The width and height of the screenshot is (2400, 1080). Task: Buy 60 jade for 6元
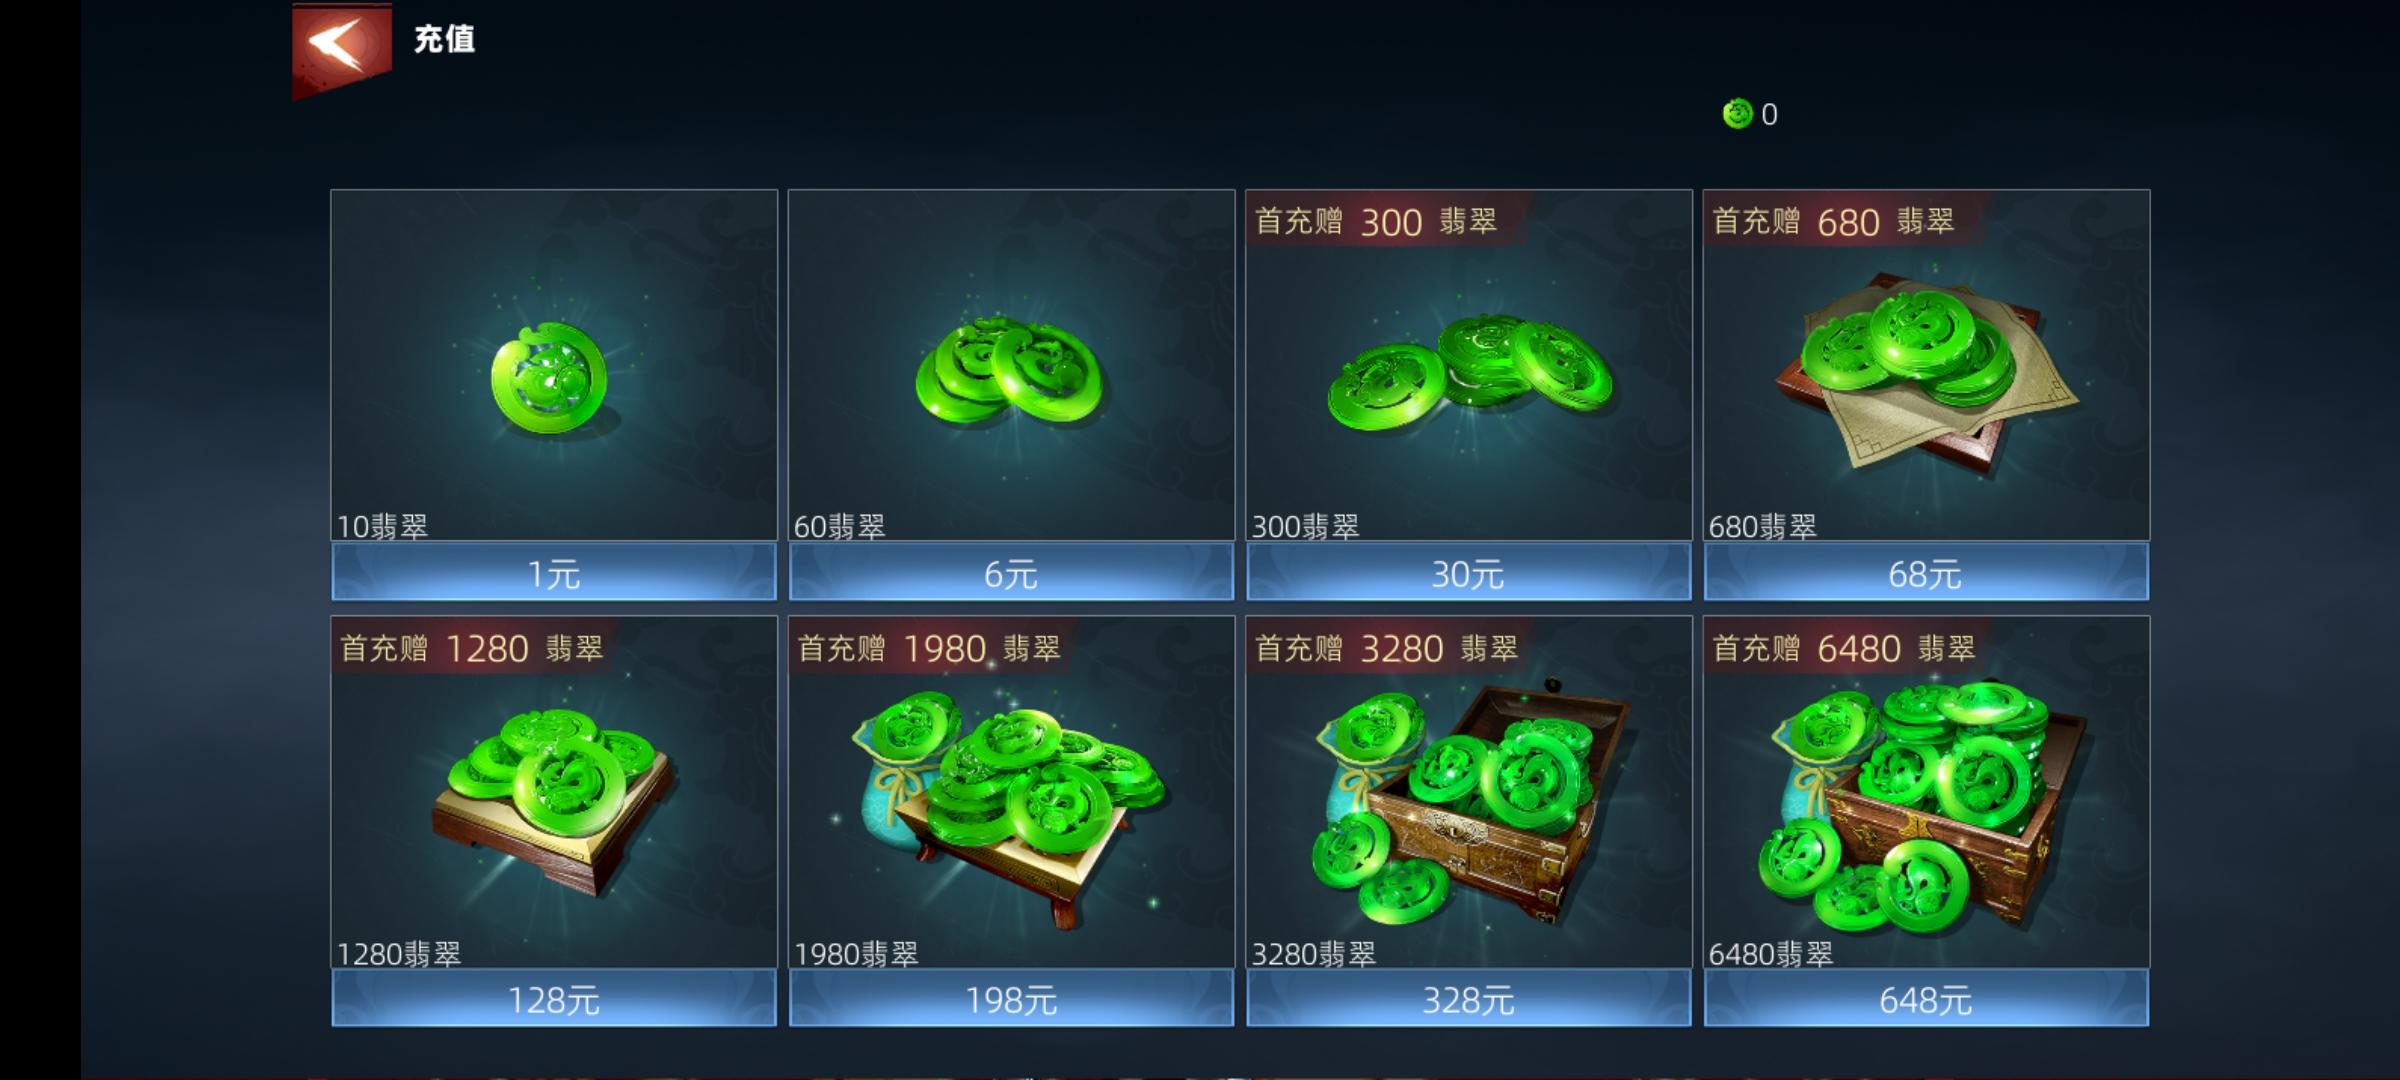[1011, 573]
